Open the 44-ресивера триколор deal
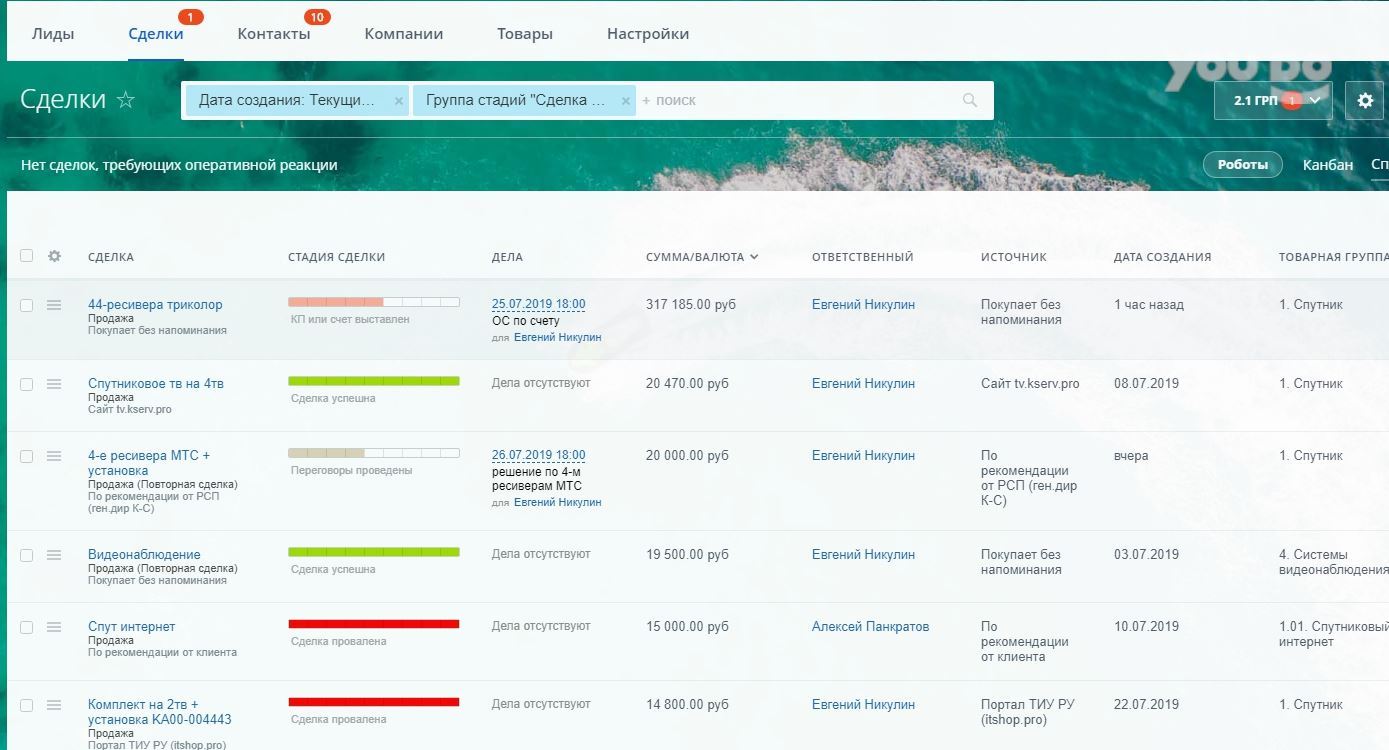 coord(155,305)
